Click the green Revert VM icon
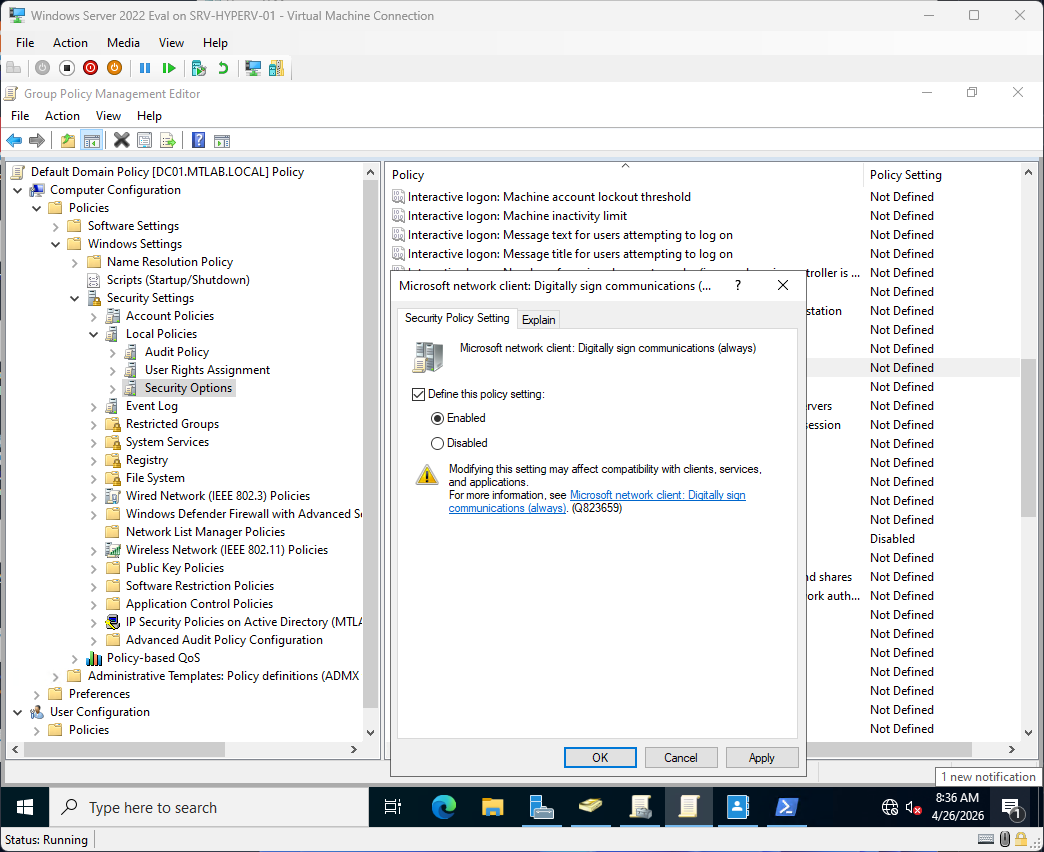 223,68
